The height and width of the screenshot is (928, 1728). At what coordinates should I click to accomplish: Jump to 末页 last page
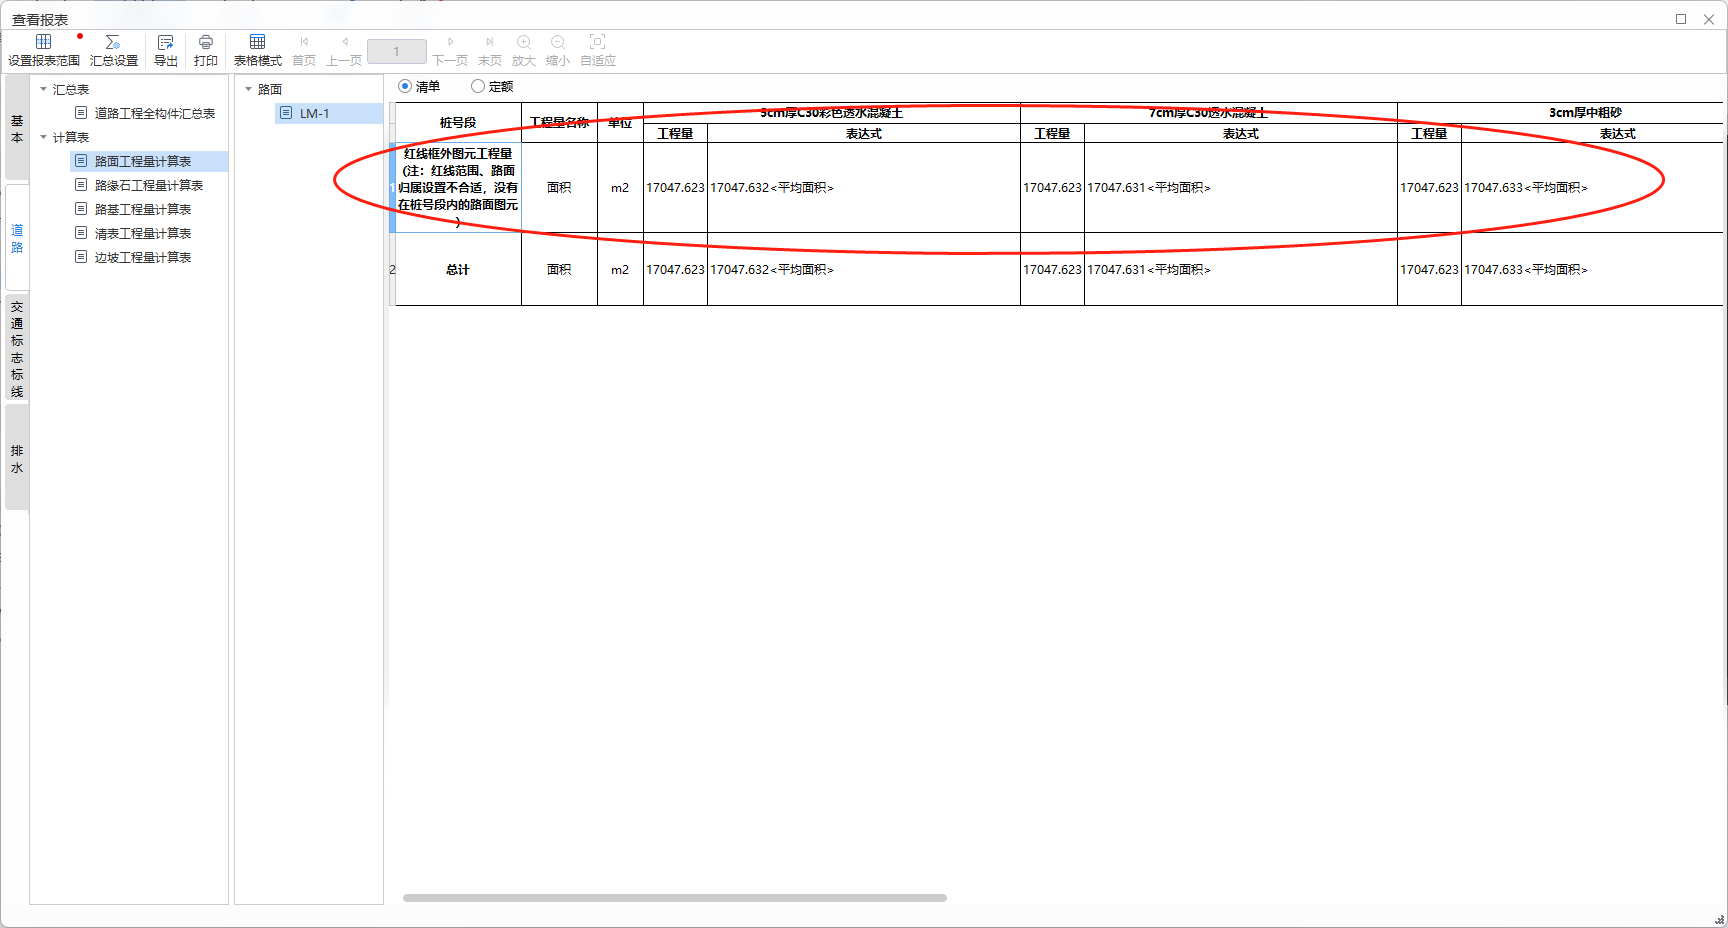coord(490,50)
